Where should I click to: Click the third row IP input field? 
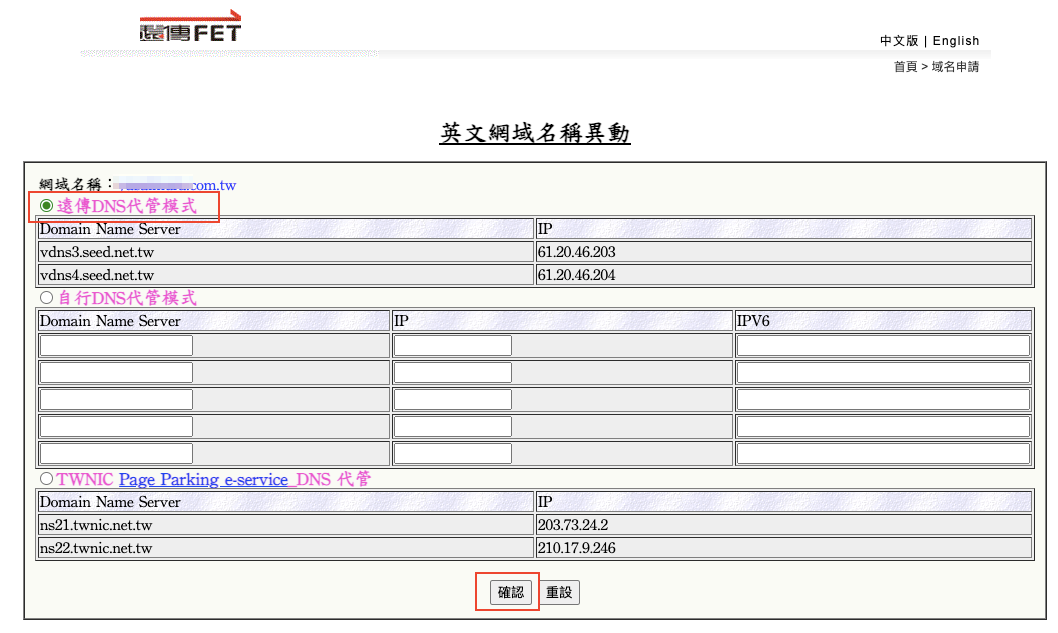coord(453,400)
